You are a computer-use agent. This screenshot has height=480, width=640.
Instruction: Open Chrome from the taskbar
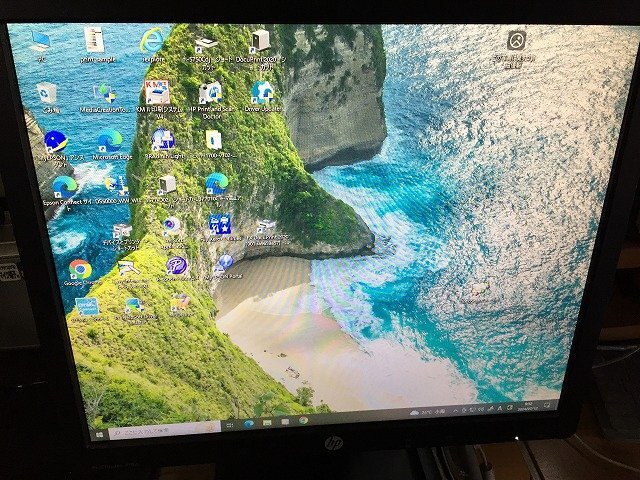[x=303, y=420]
